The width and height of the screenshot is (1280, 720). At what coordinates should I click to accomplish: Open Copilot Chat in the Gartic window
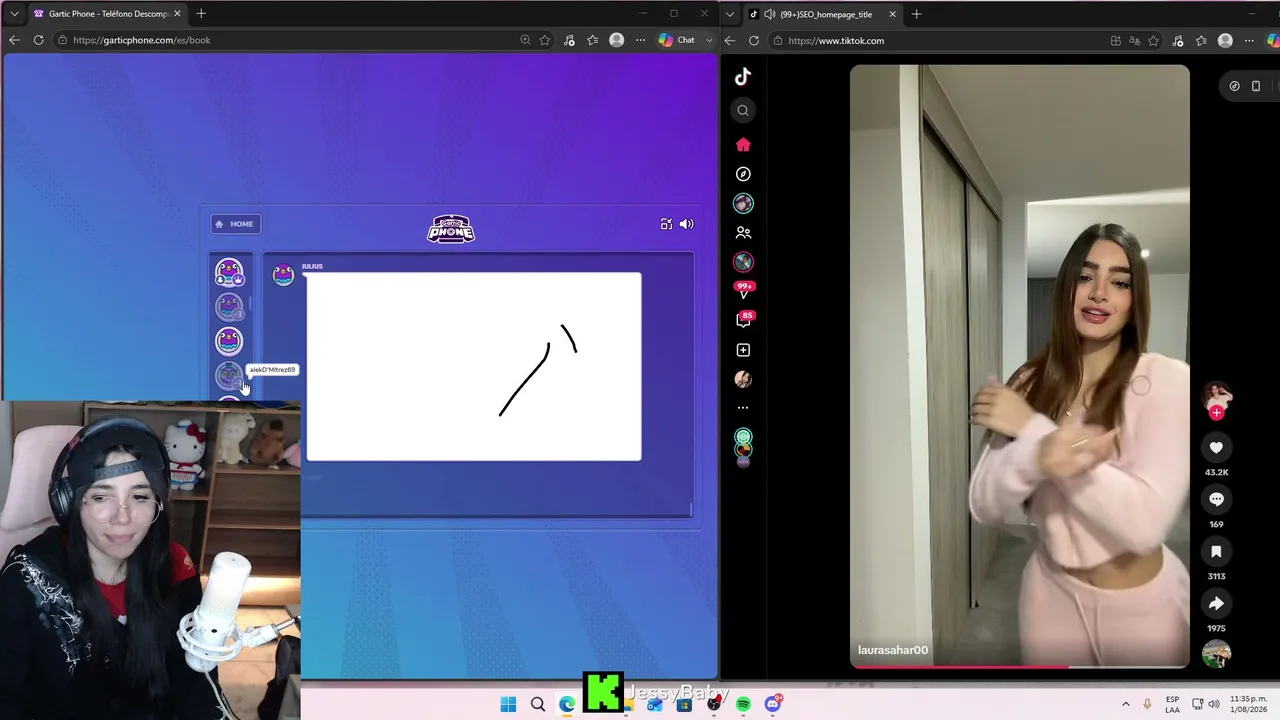[677, 40]
